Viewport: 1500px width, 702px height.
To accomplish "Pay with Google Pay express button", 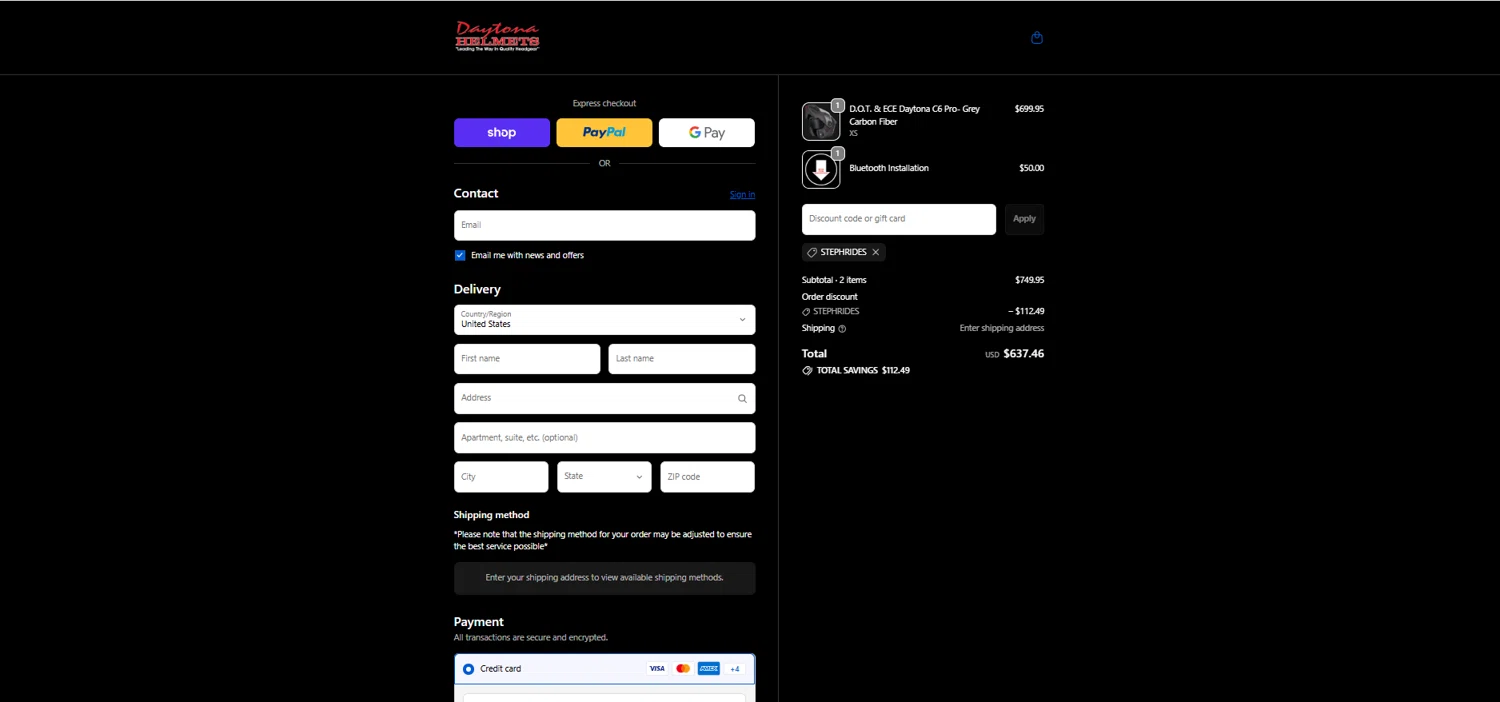I will (x=707, y=133).
